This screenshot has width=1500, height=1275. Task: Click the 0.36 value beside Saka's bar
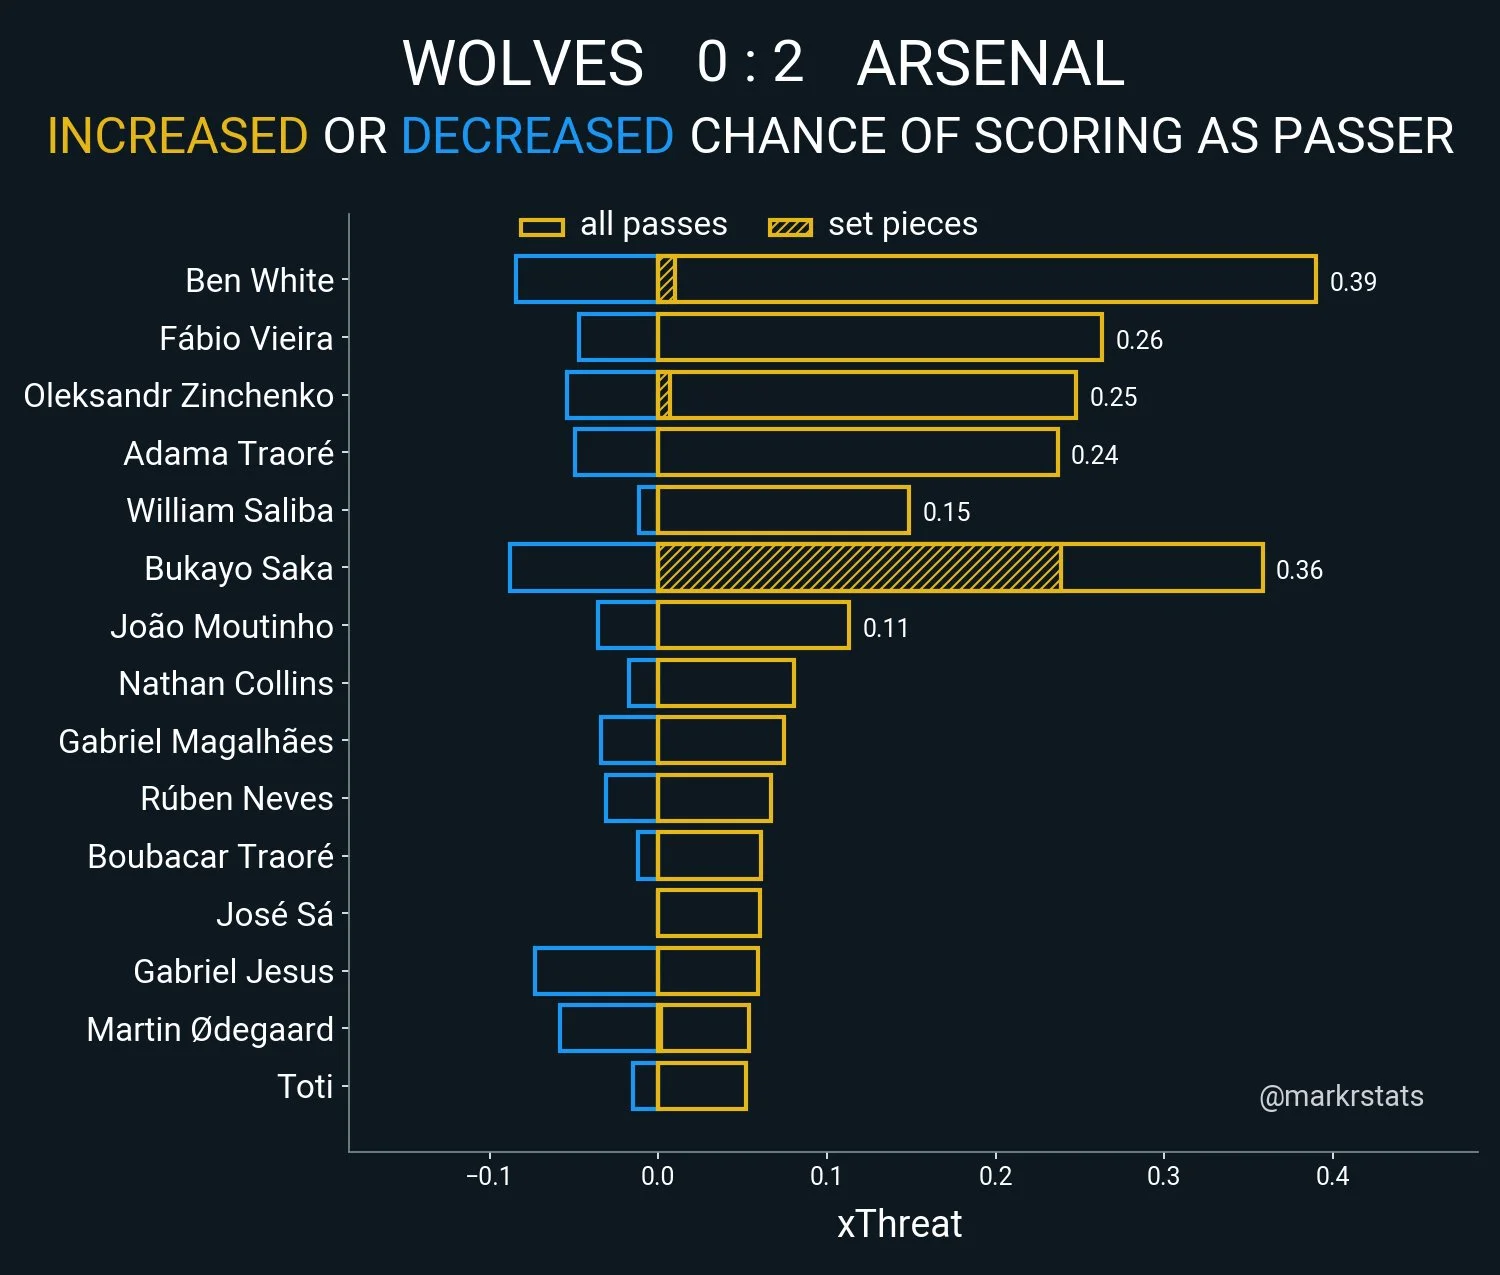pyautogui.click(x=1299, y=570)
